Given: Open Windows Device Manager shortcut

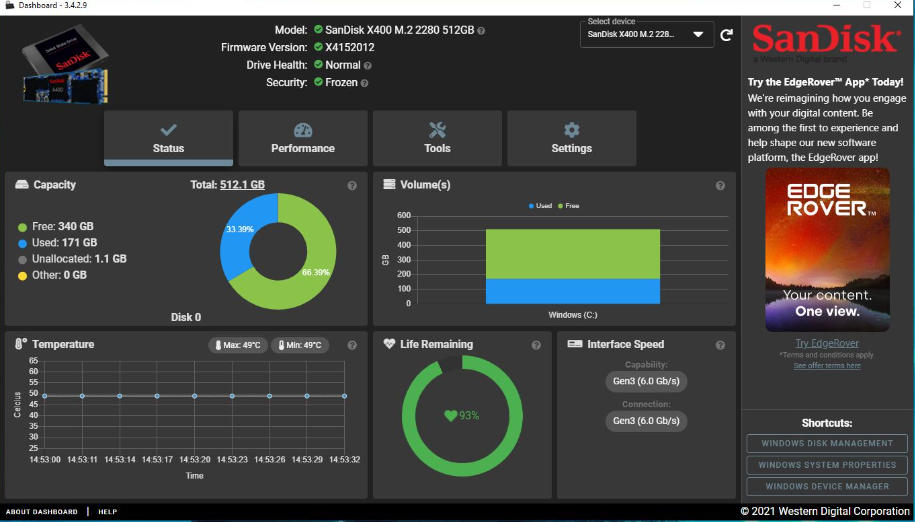Looking at the screenshot, I should 826,486.
